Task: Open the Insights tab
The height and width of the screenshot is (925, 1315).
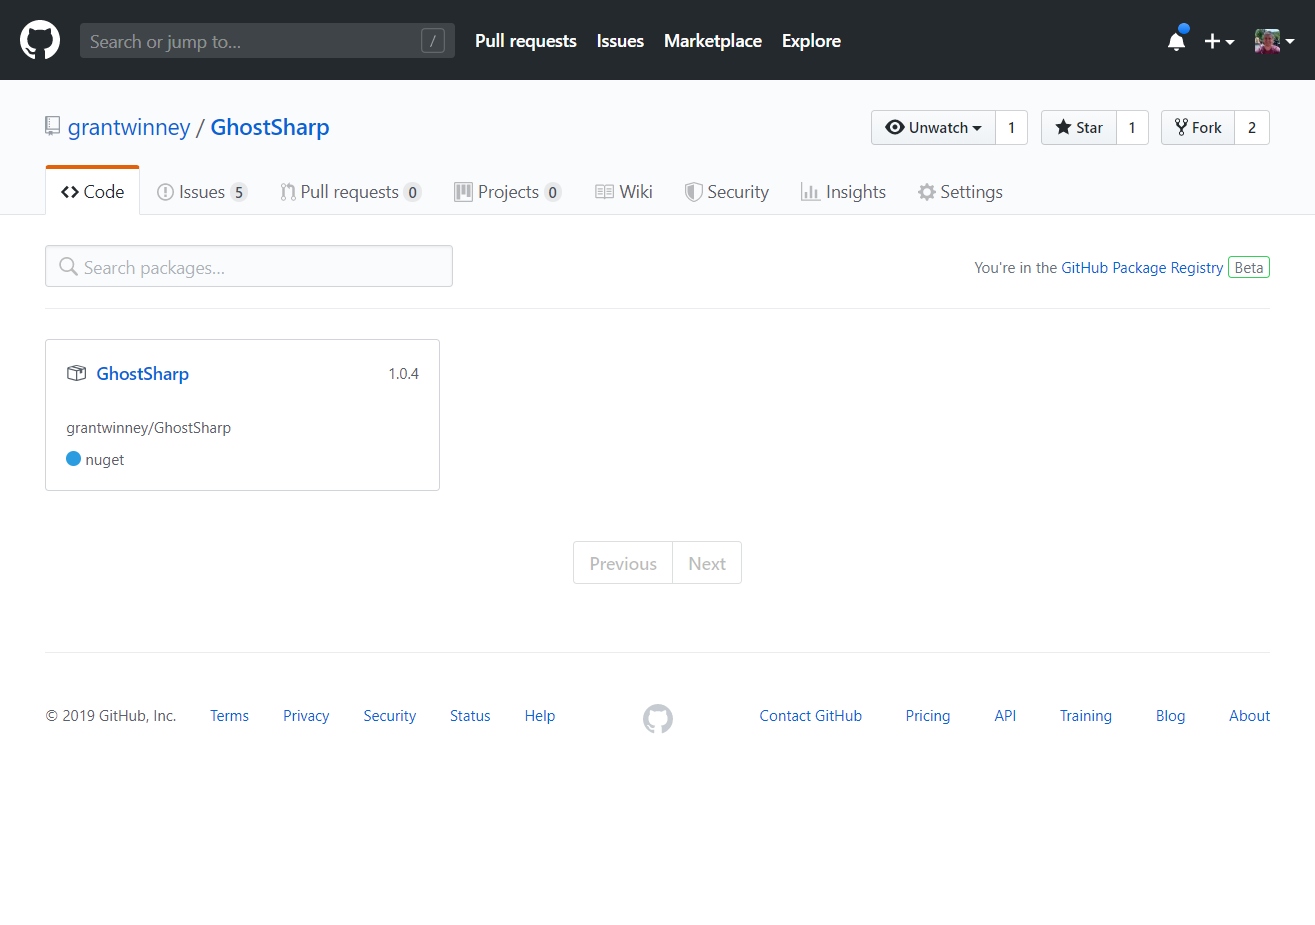Action: [x=843, y=192]
